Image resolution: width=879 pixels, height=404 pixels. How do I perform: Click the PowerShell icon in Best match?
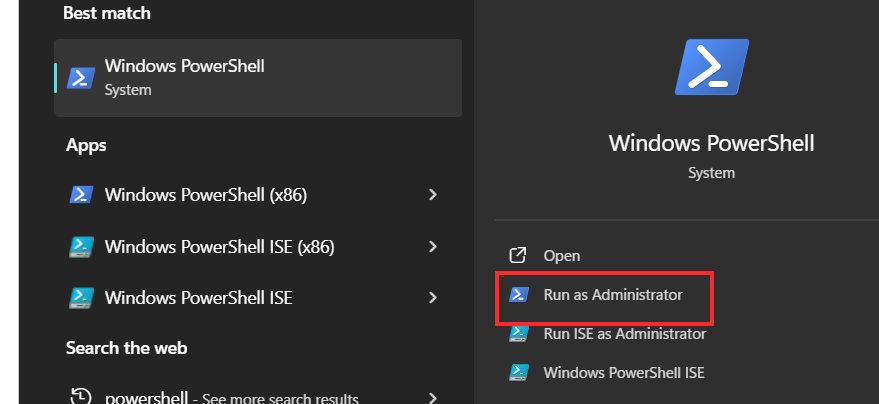[x=81, y=78]
